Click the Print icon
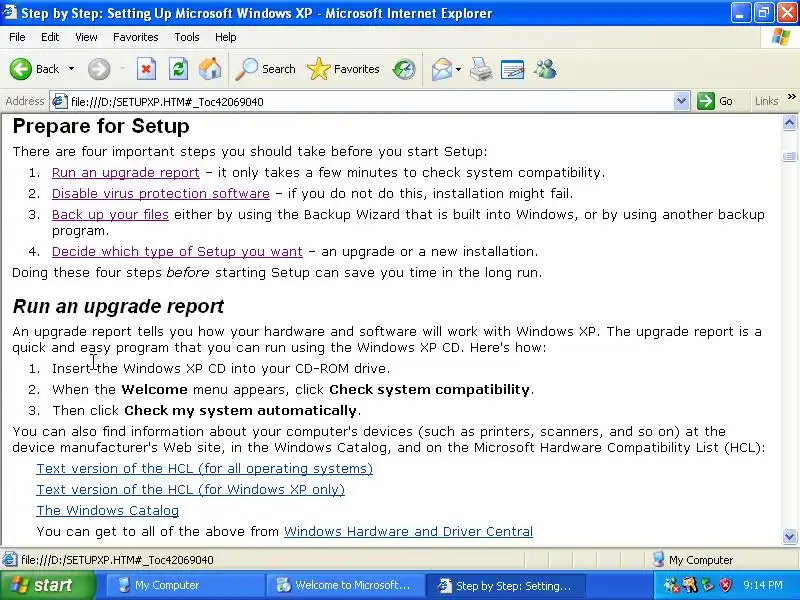This screenshot has width=800, height=600. tap(481, 69)
